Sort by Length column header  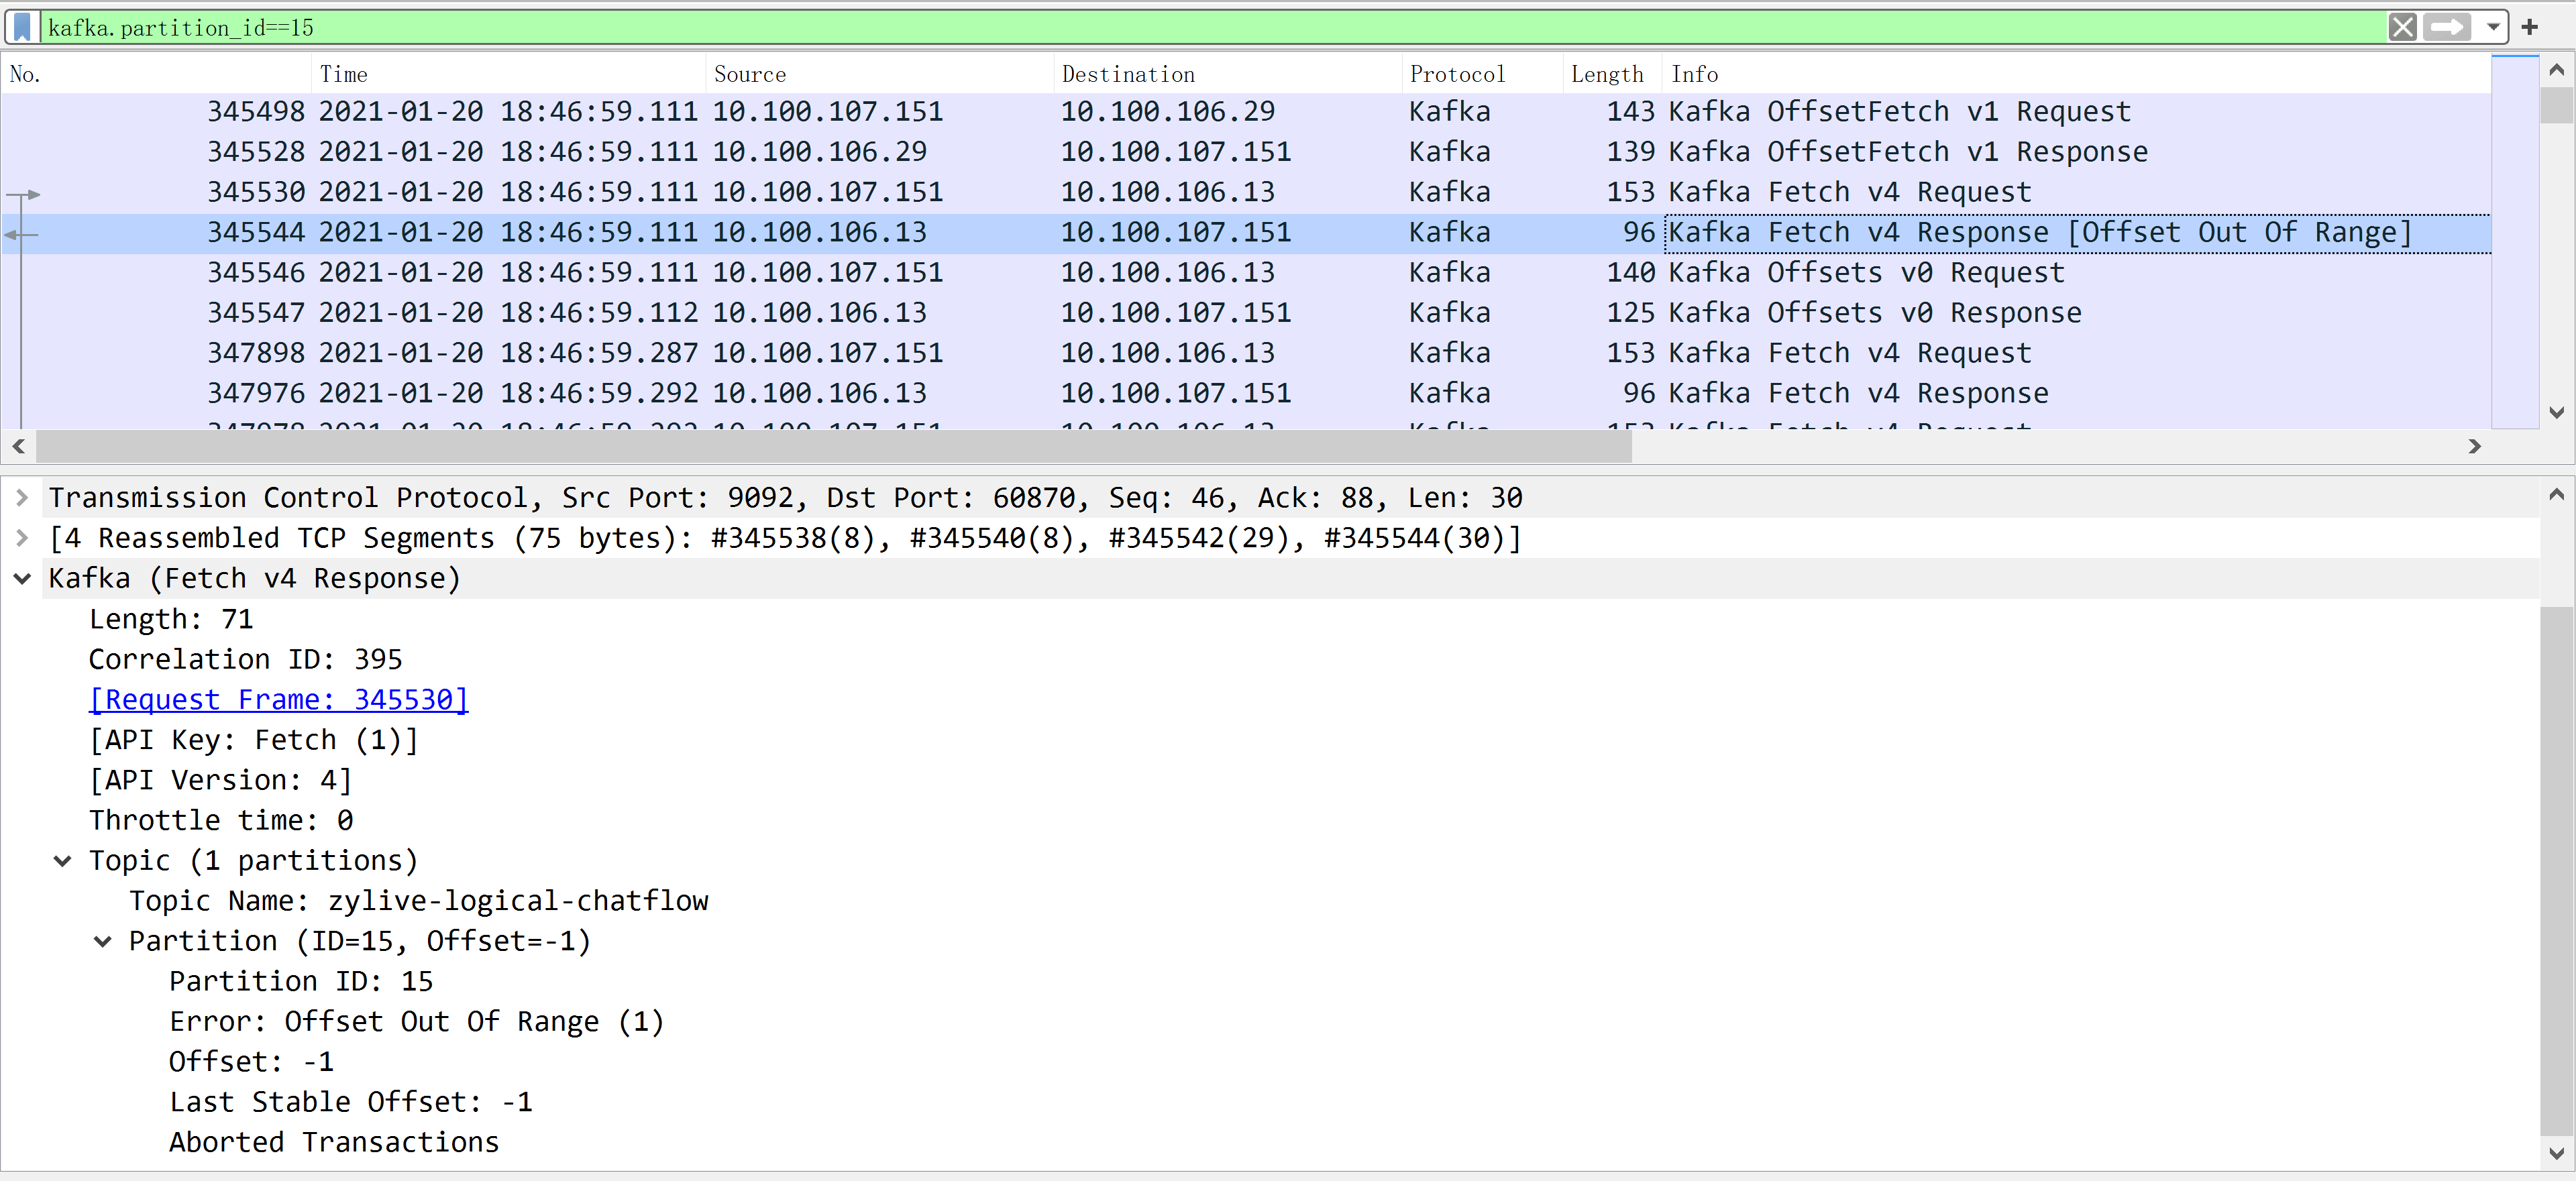click(1606, 74)
